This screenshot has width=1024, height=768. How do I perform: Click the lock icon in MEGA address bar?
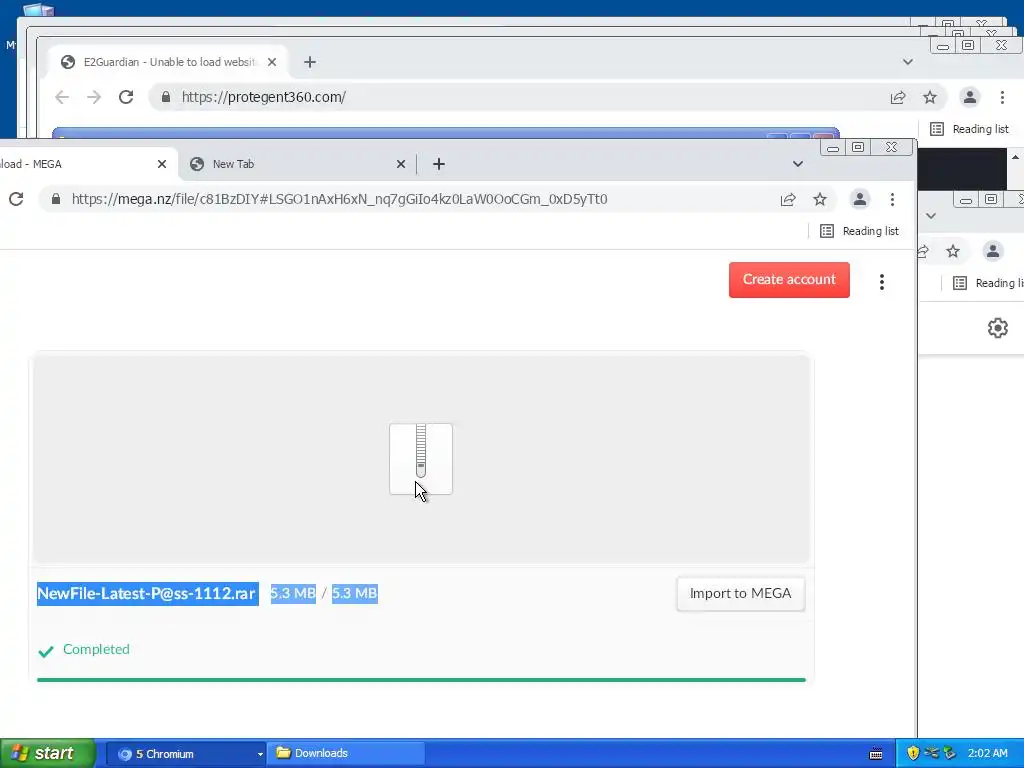click(x=56, y=199)
